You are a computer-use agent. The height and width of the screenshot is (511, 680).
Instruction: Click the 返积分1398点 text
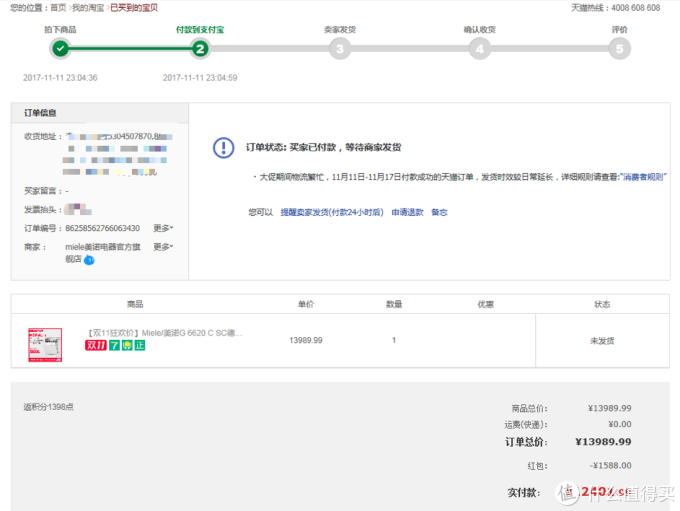click(49, 407)
